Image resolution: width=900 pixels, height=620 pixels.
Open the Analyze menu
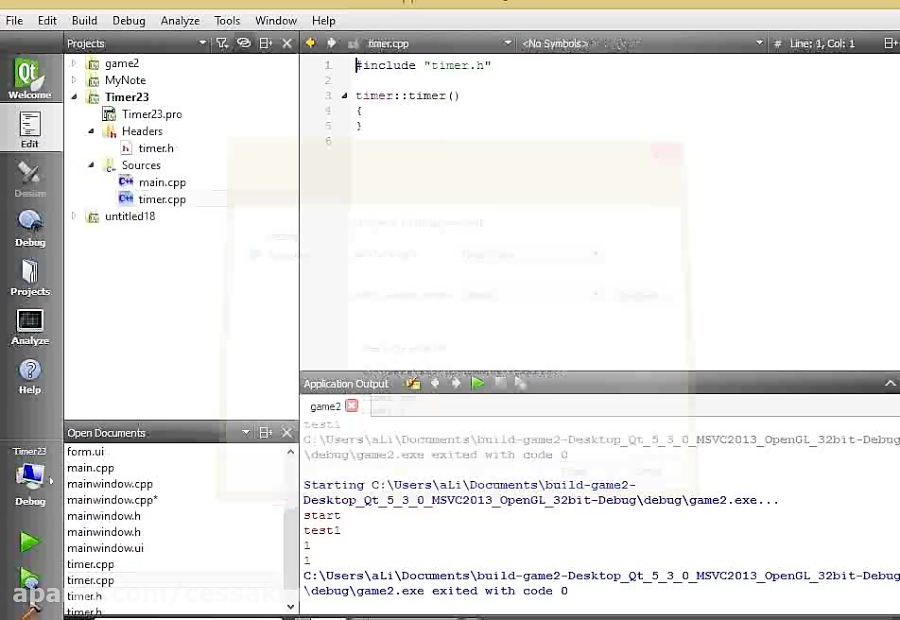[x=180, y=20]
